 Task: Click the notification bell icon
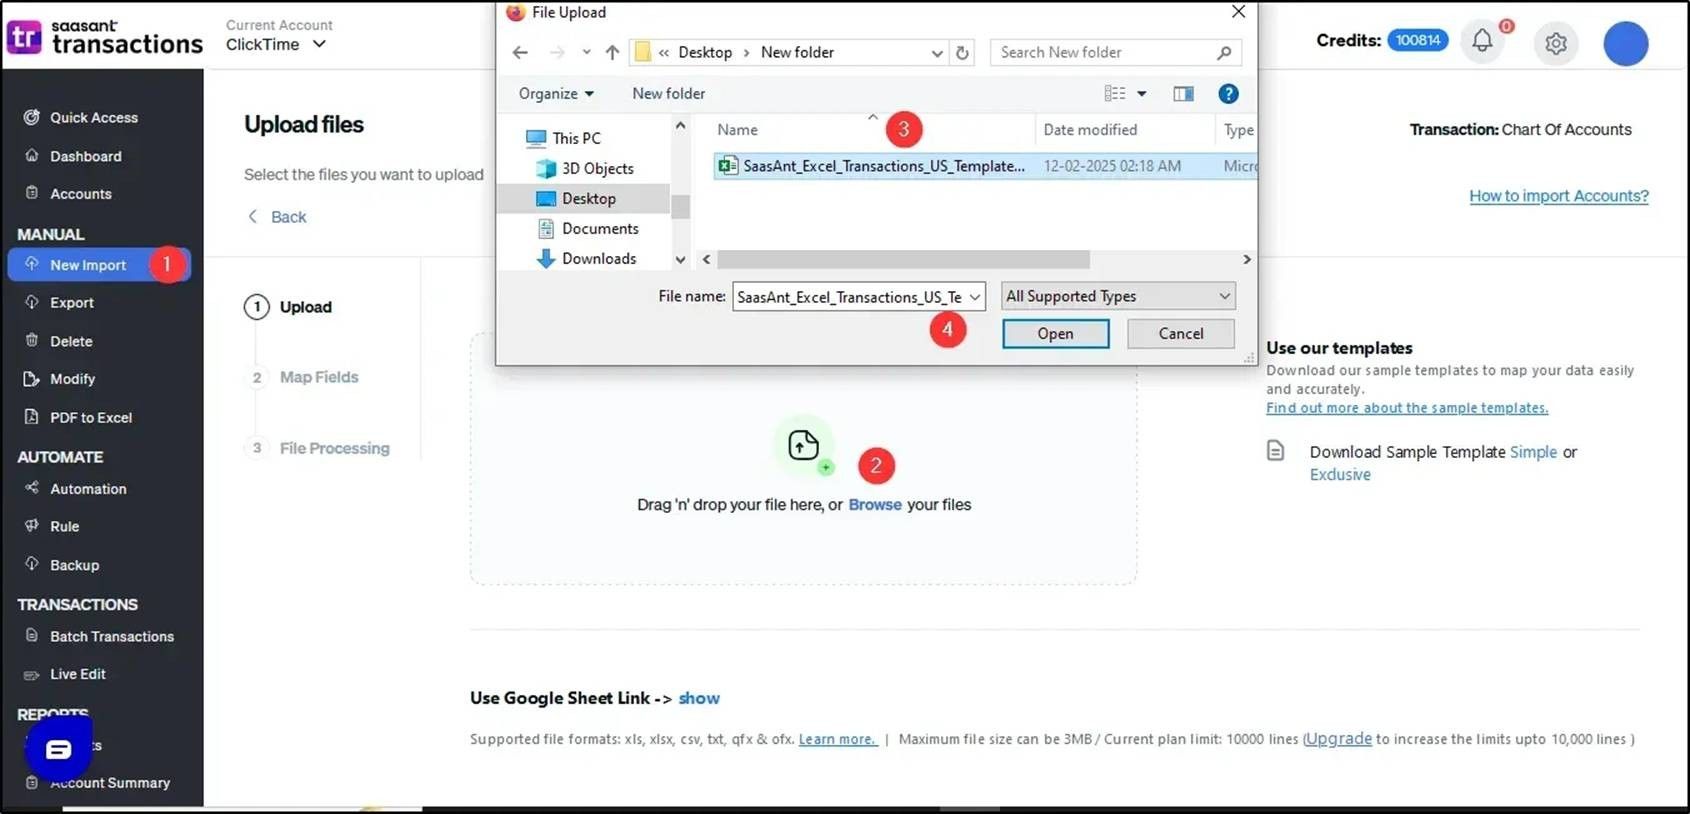[x=1482, y=41]
